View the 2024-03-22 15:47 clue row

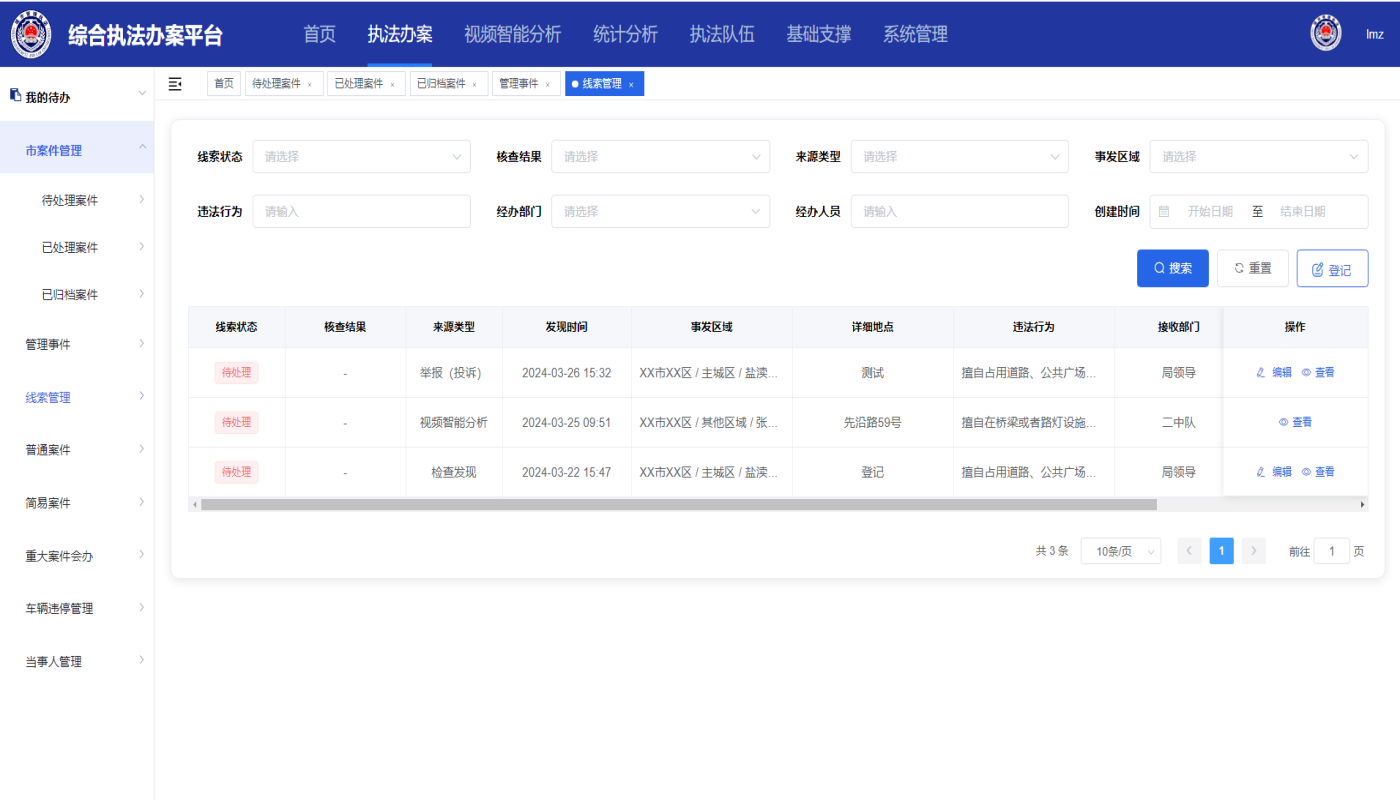click(x=1318, y=472)
